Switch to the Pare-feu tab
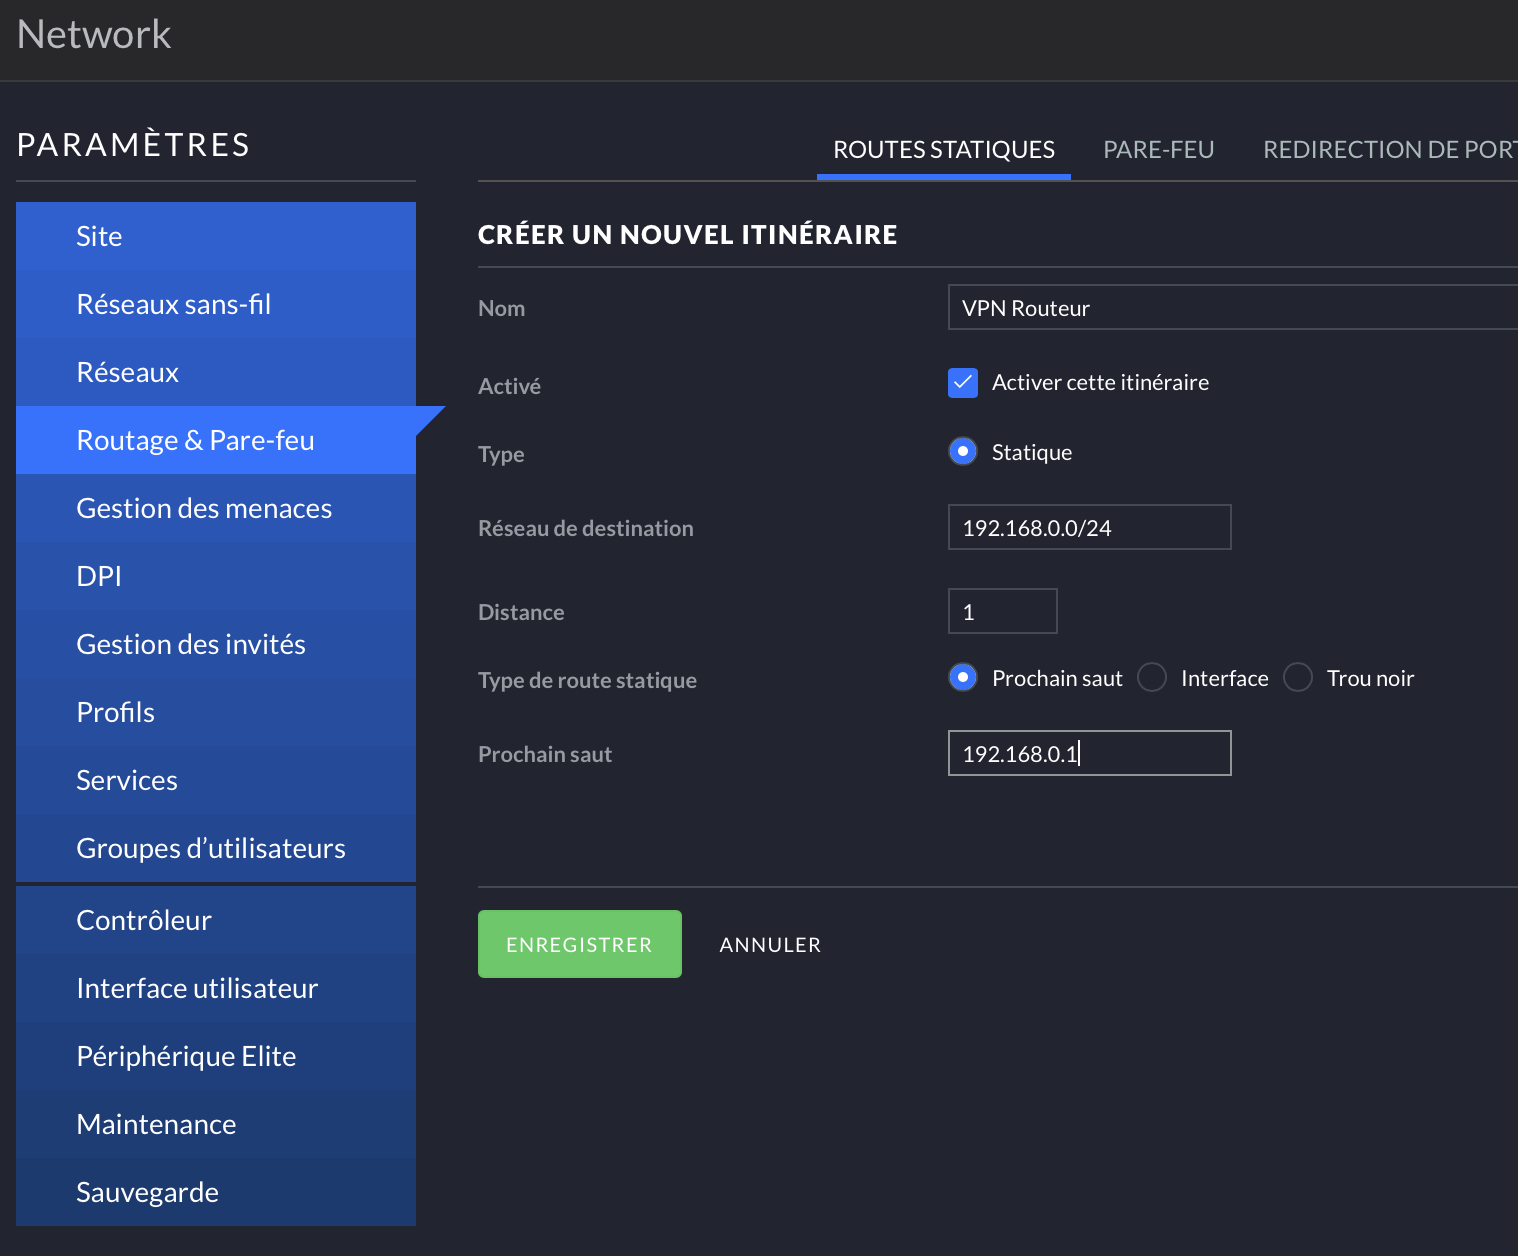 1158,150
